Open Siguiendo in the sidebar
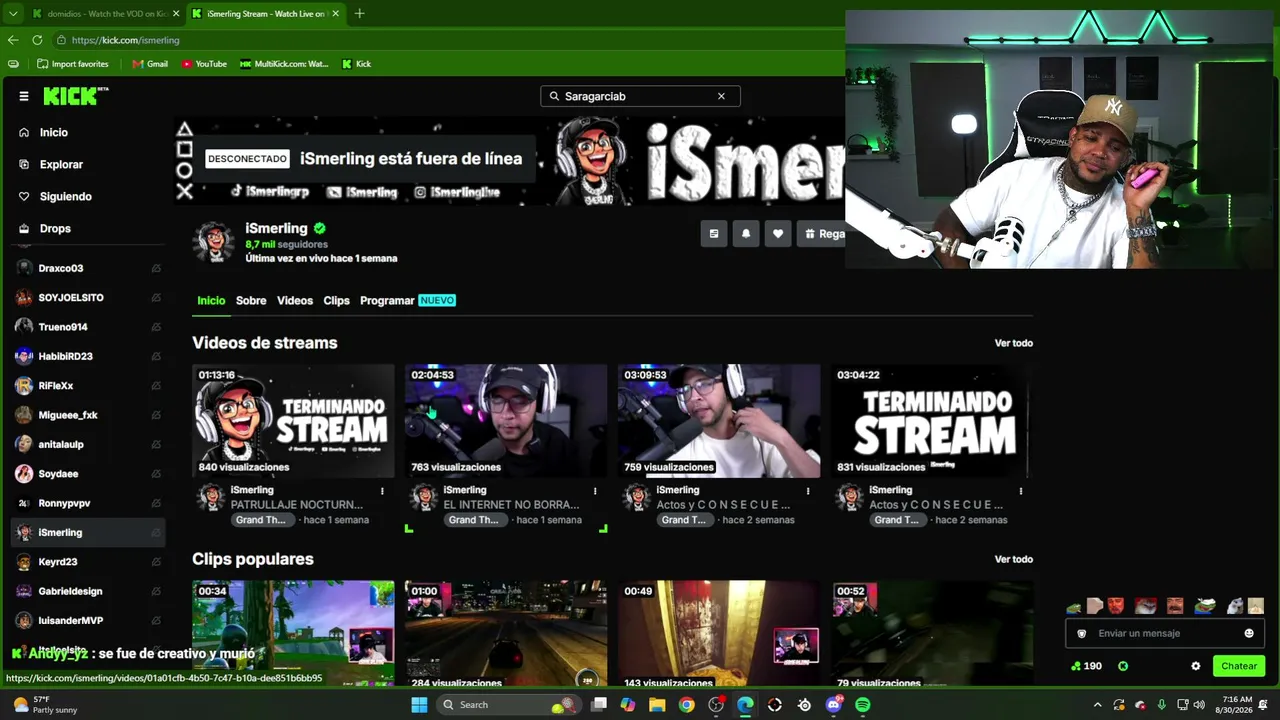This screenshot has height=720, width=1280. point(65,196)
